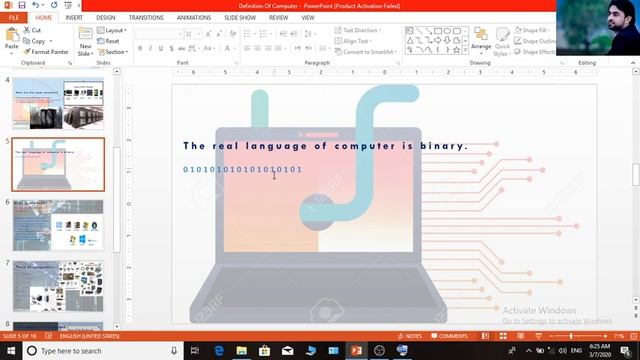The height and width of the screenshot is (360, 640).
Task: Click Cut in the Clipboard group
Action: point(32,30)
